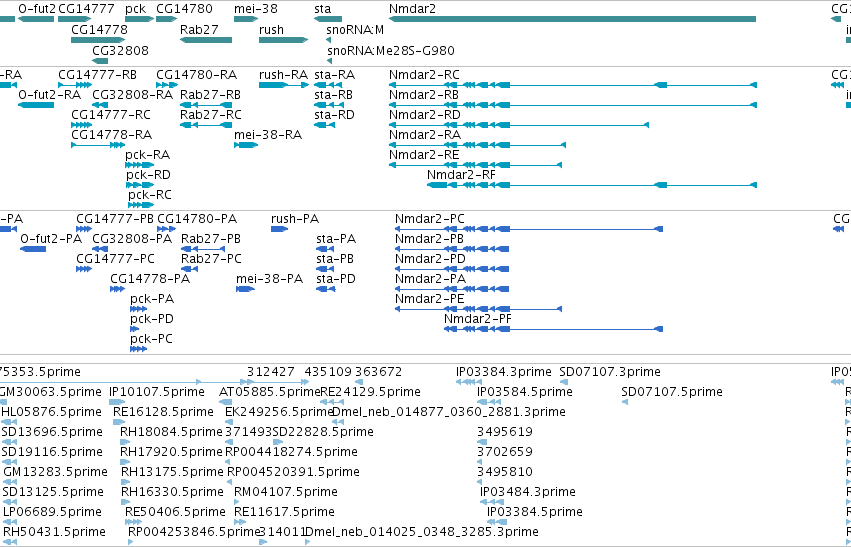Viewport: 851px width, 547px height.
Task: Click the SD07107.3prime EST label
Action: click(609, 372)
